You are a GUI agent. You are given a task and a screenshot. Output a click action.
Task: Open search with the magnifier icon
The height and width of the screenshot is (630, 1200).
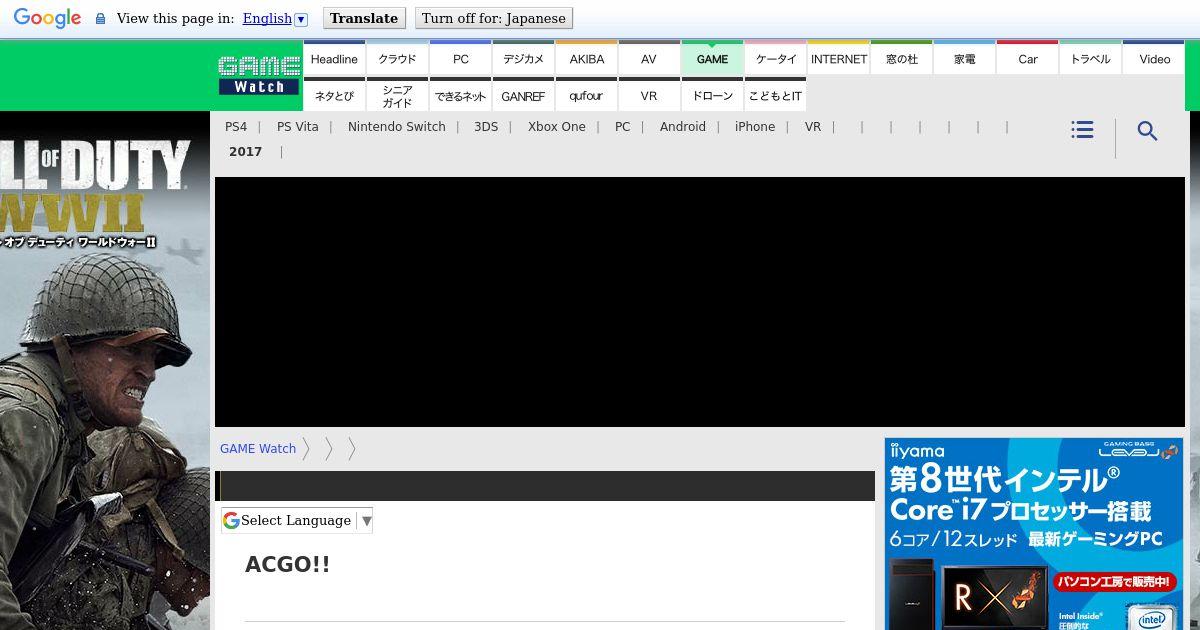[x=1147, y=131]
